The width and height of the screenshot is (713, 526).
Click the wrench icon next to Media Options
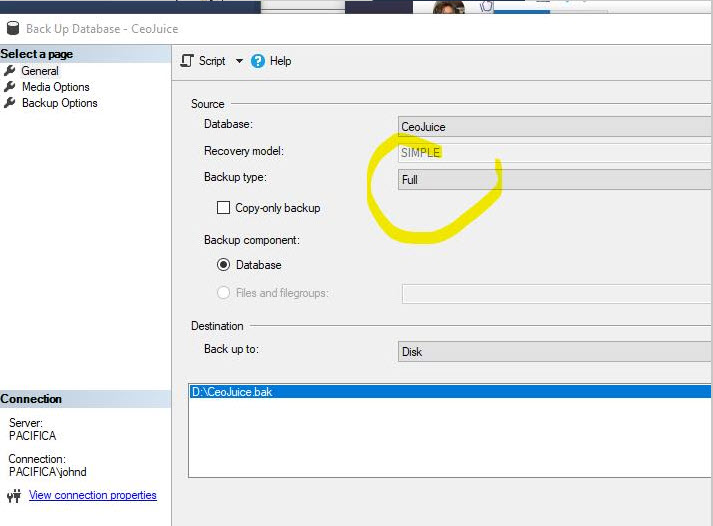(10, 86)
